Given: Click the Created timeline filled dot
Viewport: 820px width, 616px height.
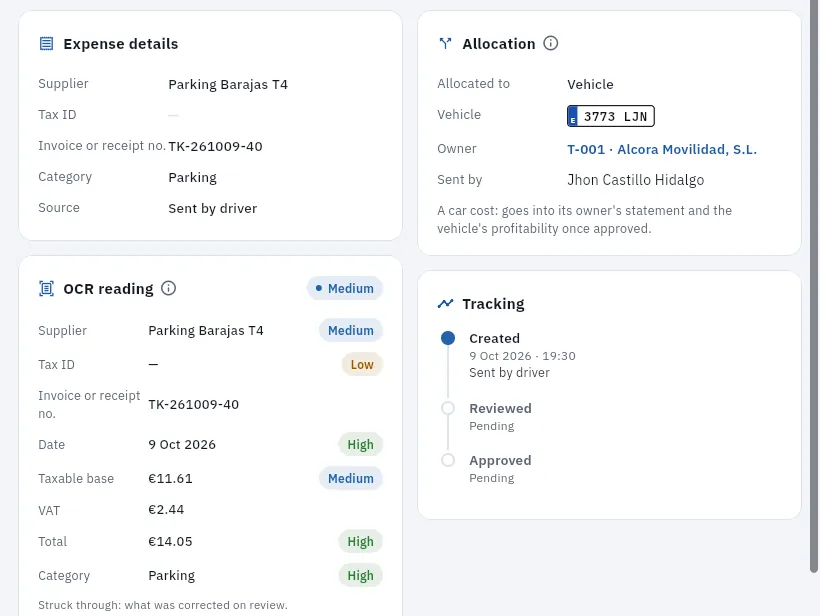Looking at the screenshot, I should click(x=448, y=338).
